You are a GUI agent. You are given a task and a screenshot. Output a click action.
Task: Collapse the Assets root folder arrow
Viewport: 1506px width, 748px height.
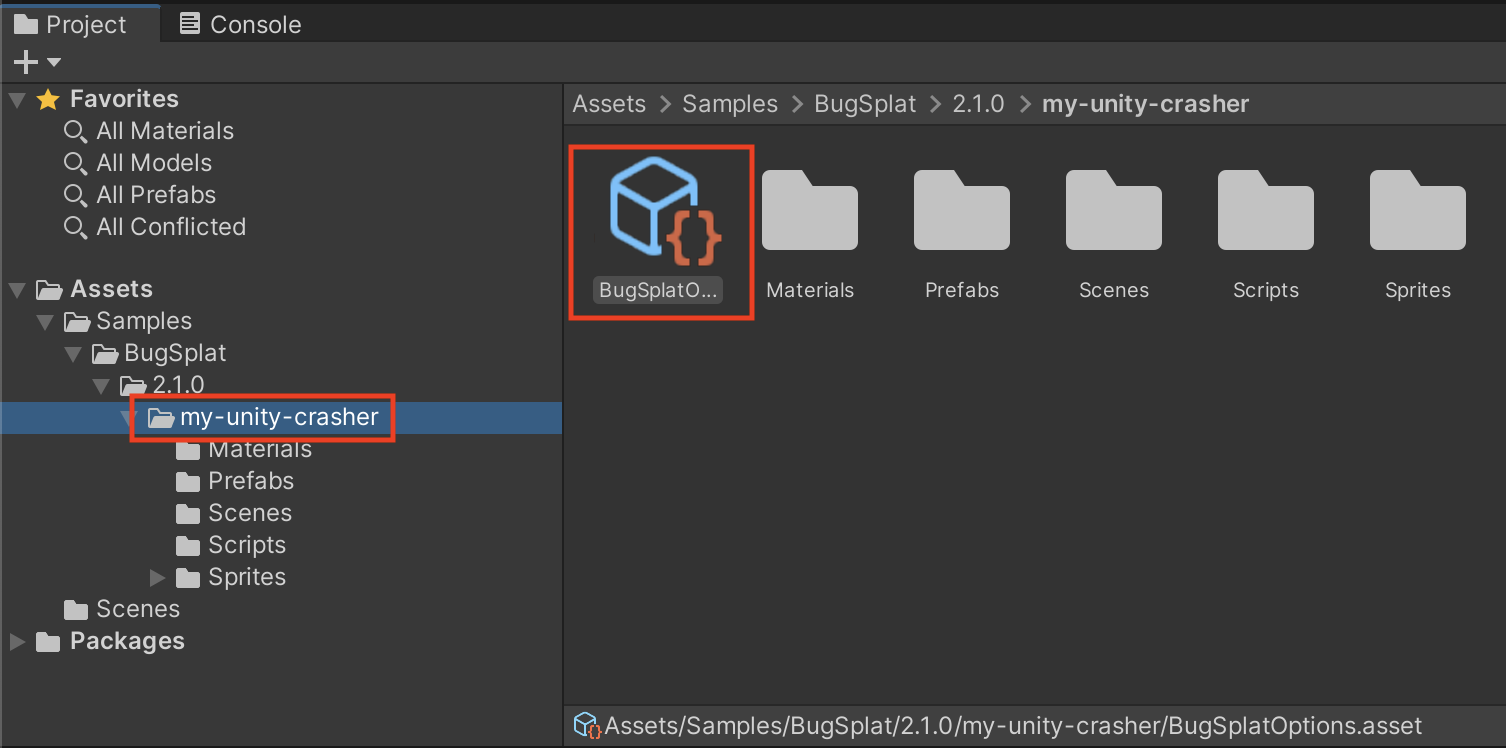click(17, 289)
